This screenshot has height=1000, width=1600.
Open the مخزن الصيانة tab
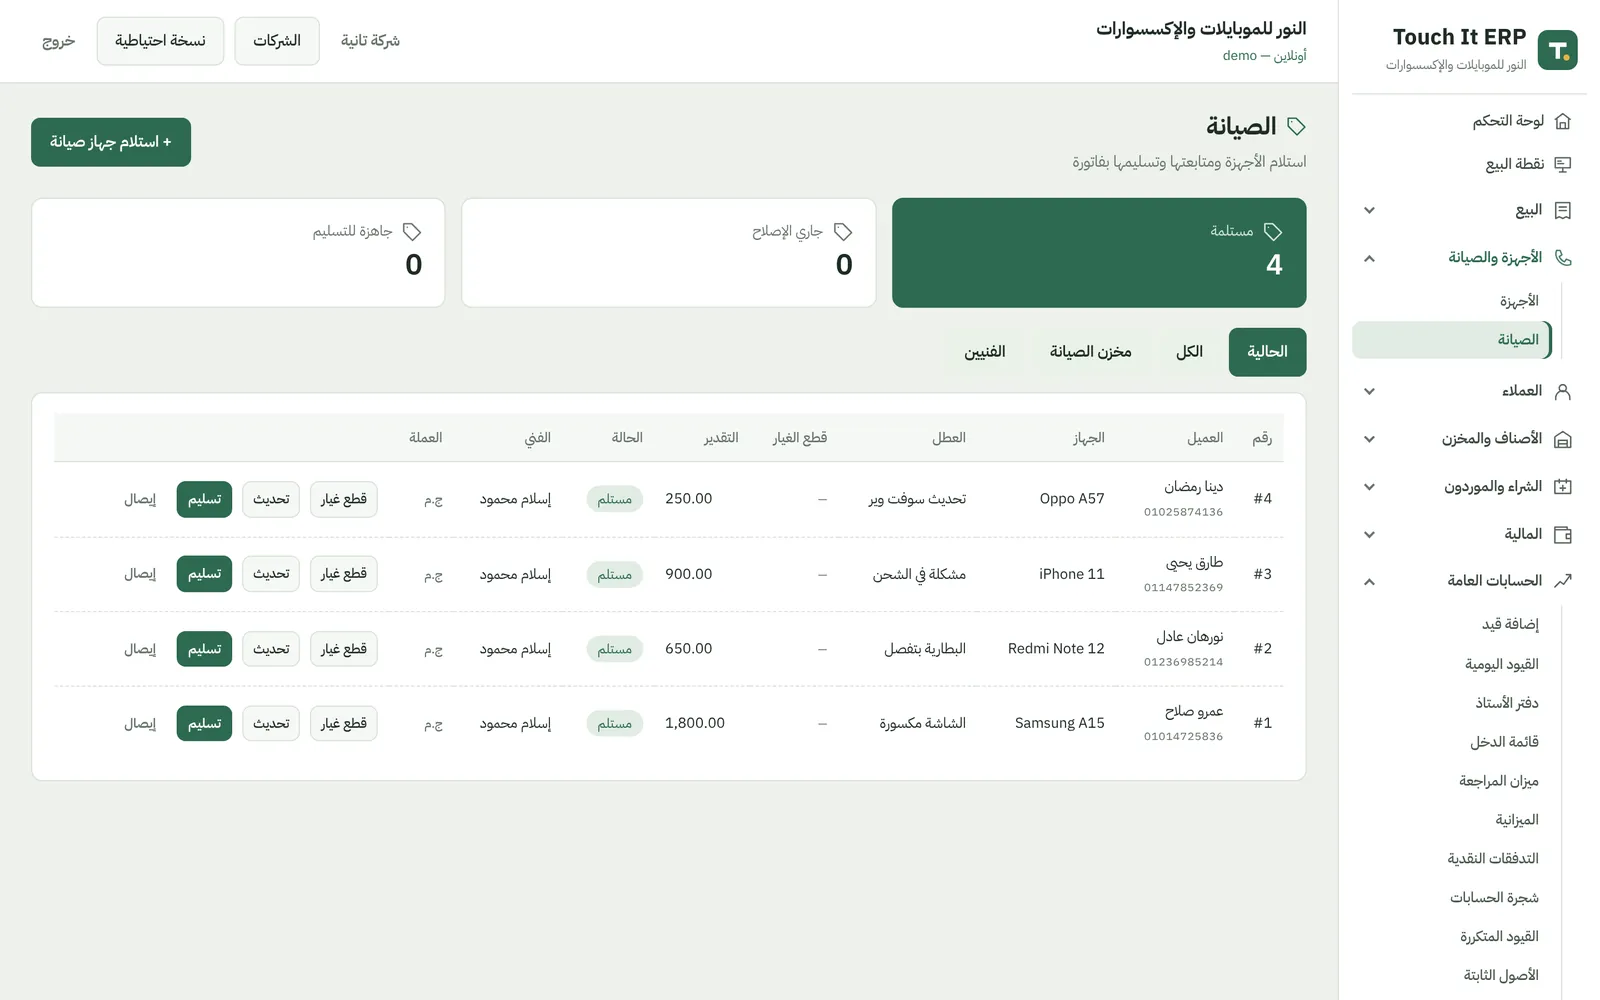(x=1090, y=352)
